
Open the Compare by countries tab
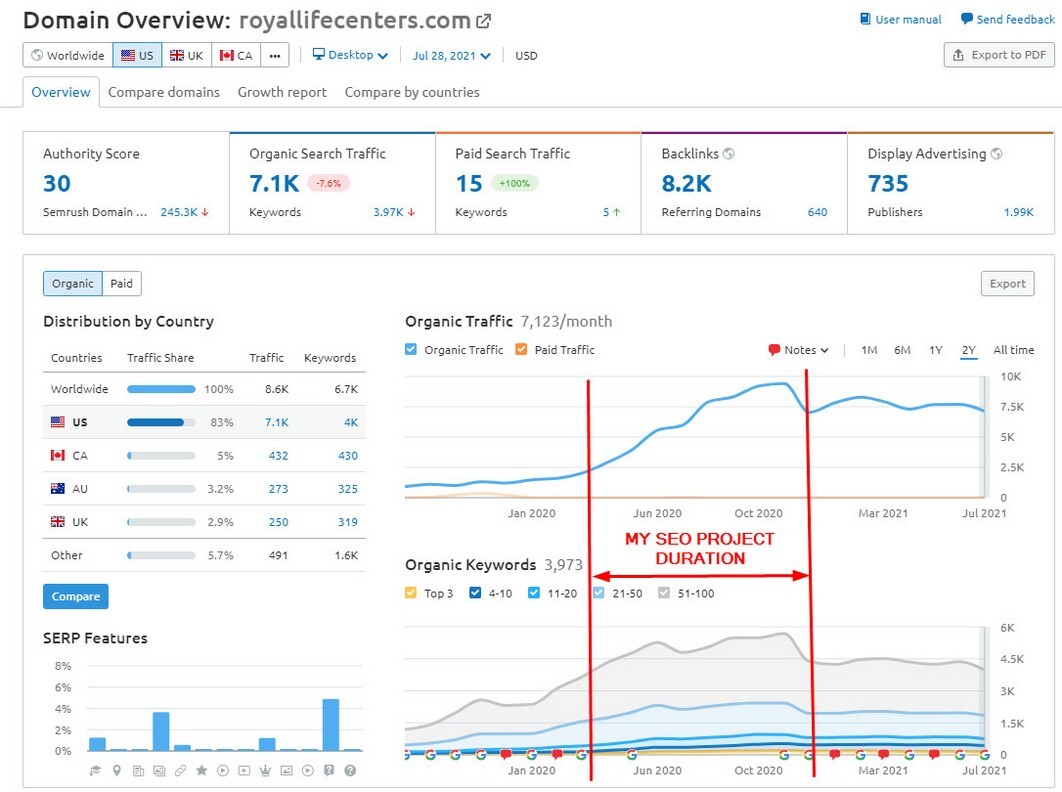(x=412, y=92)
